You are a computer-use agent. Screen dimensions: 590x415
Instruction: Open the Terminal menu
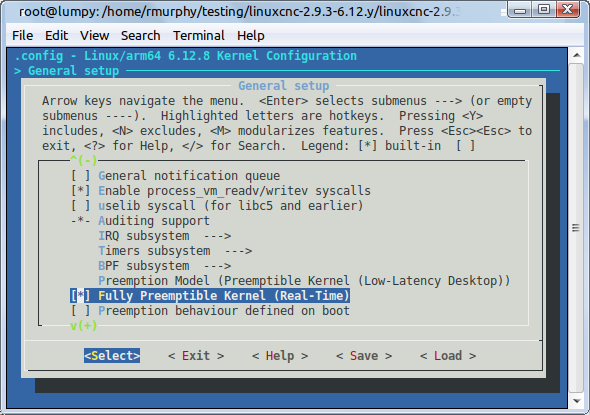pos(199,36)
